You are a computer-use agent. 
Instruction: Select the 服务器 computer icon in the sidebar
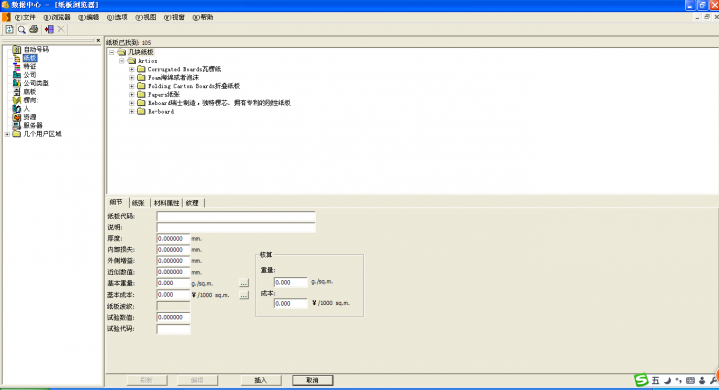(x=17, y=125)
